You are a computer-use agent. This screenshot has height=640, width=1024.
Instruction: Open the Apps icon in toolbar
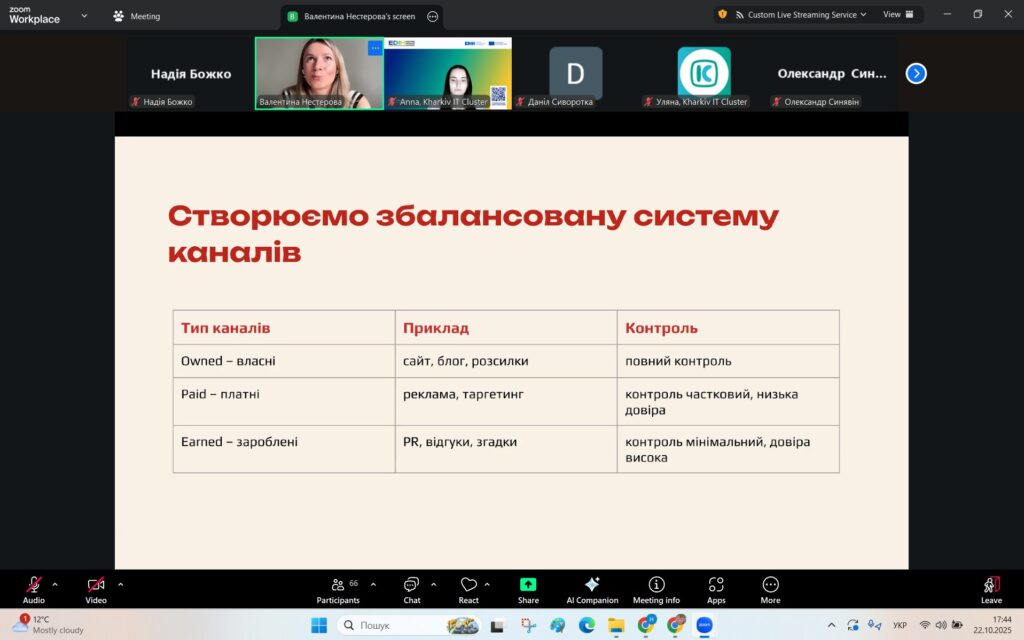716,585
